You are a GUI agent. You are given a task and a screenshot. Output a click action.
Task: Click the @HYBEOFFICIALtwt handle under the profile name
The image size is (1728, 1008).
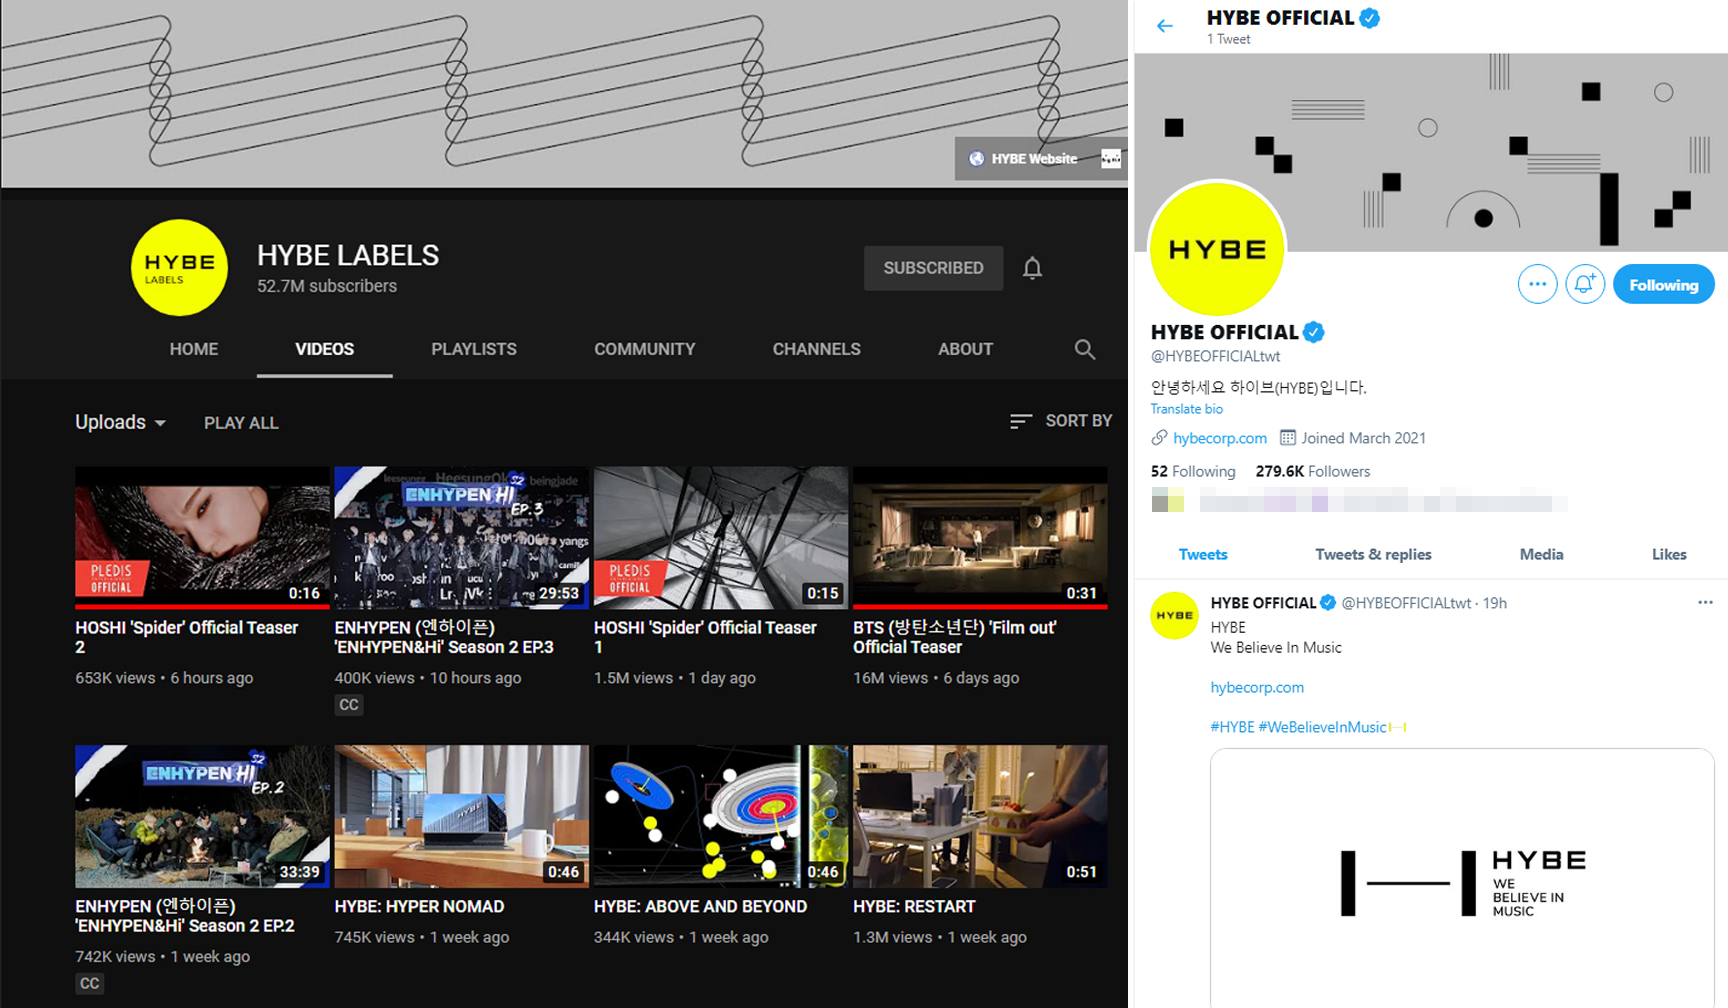point(1215,356)
